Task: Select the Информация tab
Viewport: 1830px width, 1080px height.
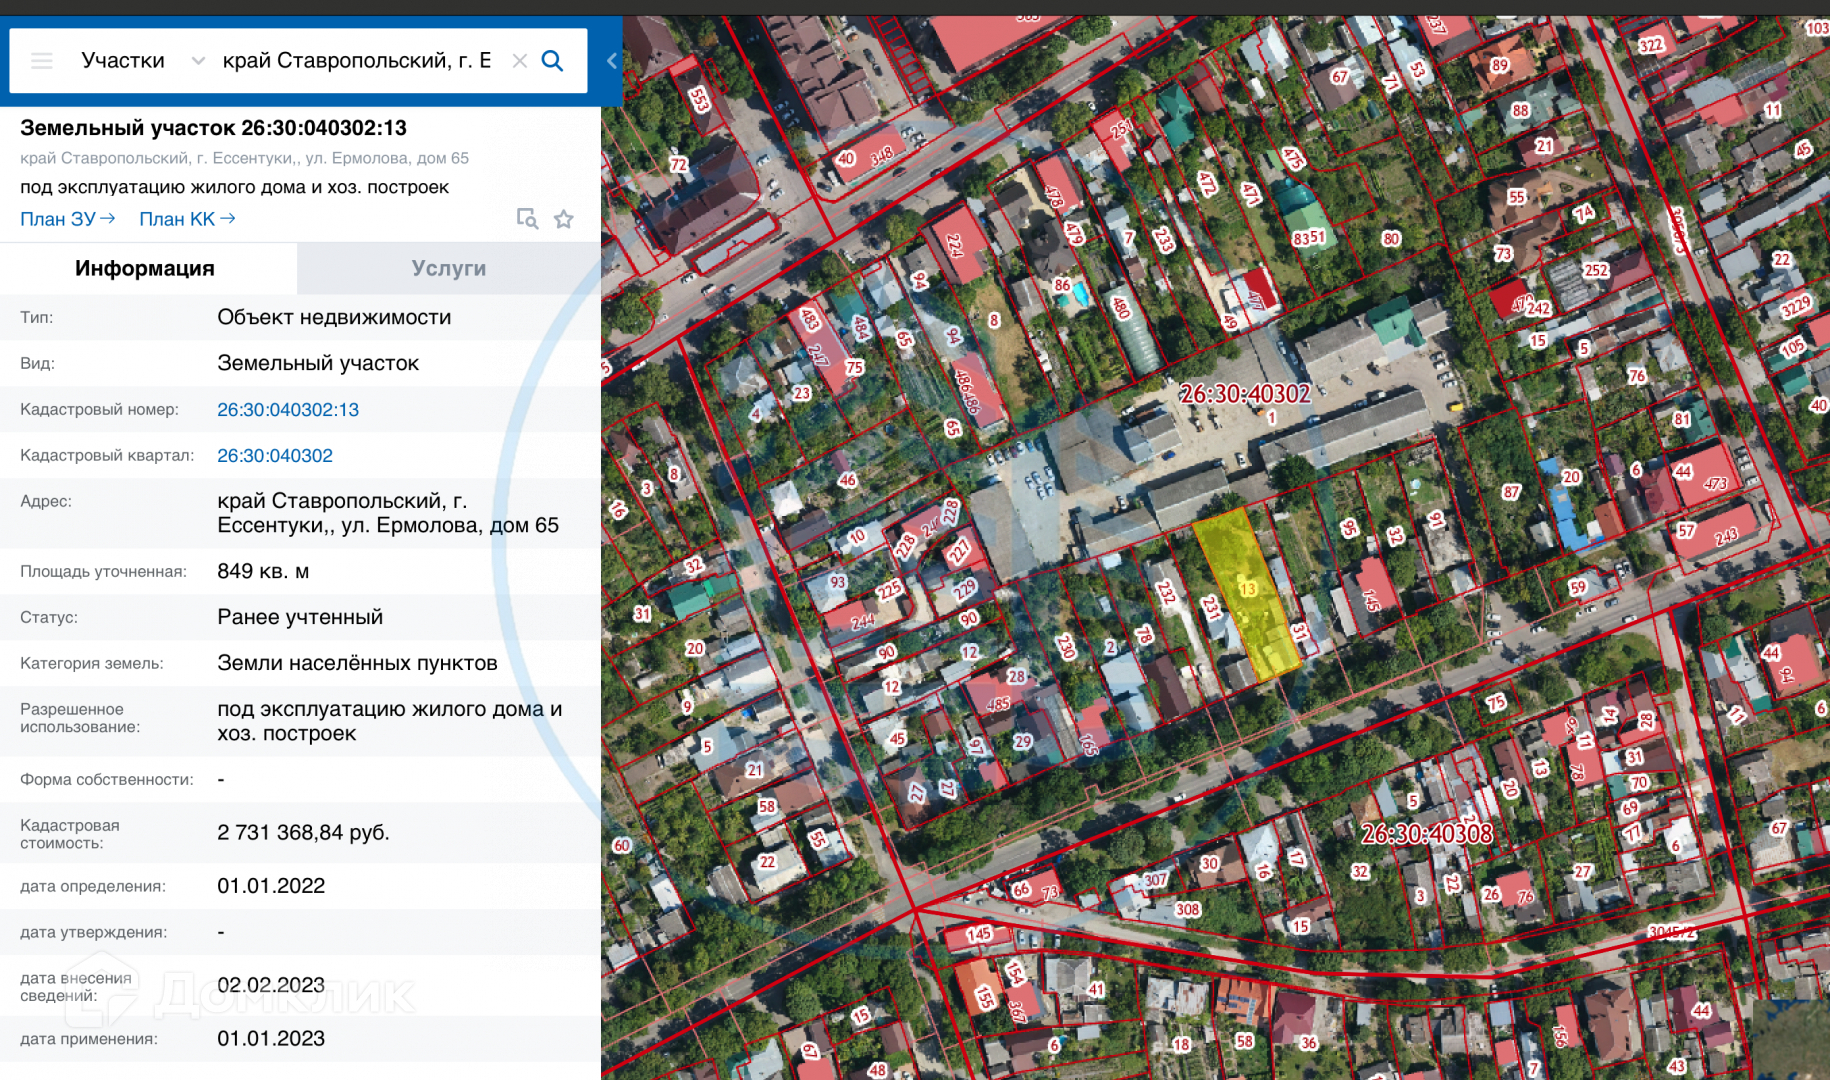Action: click(145, 268)
